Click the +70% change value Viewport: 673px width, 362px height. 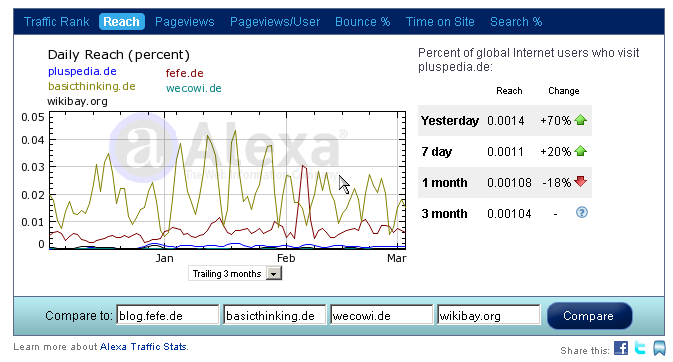[555, 121]
